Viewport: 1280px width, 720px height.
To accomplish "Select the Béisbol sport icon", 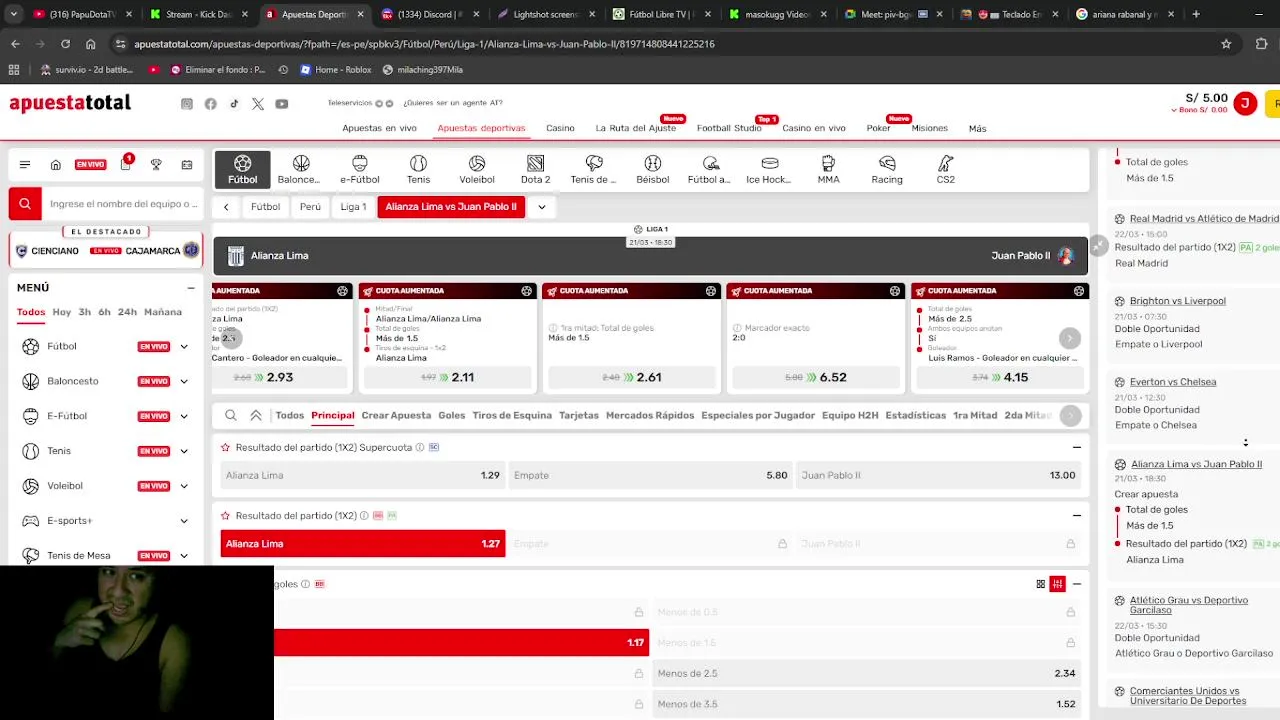I will coord(653,170).
